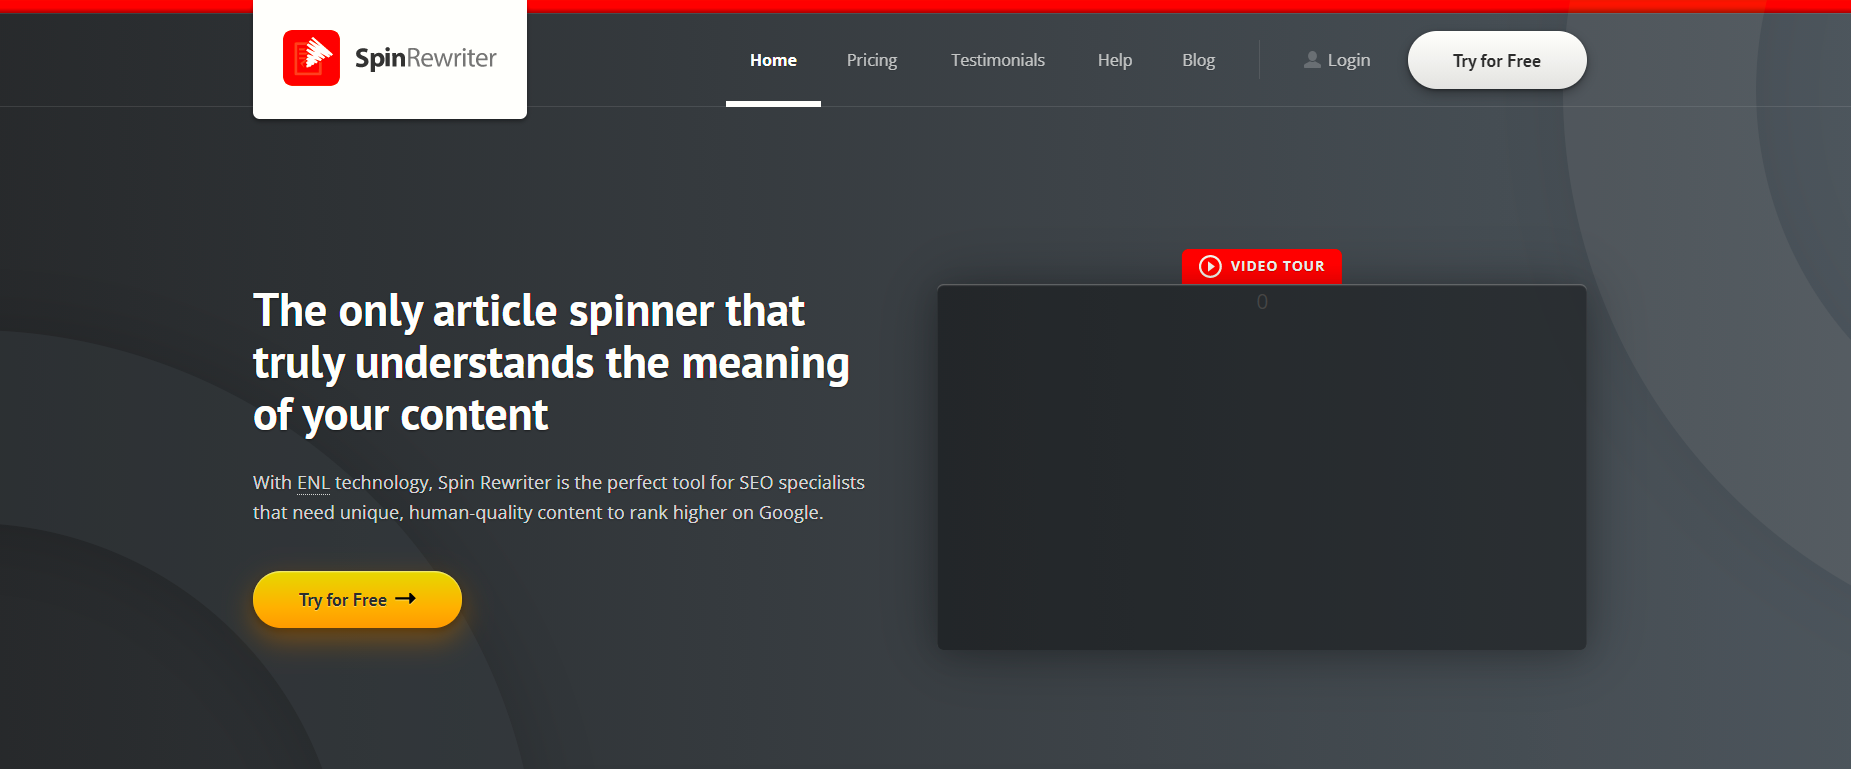Open the Help menu item
The width and height of the screenshot is (1851, 769).
coord(1114,60)
